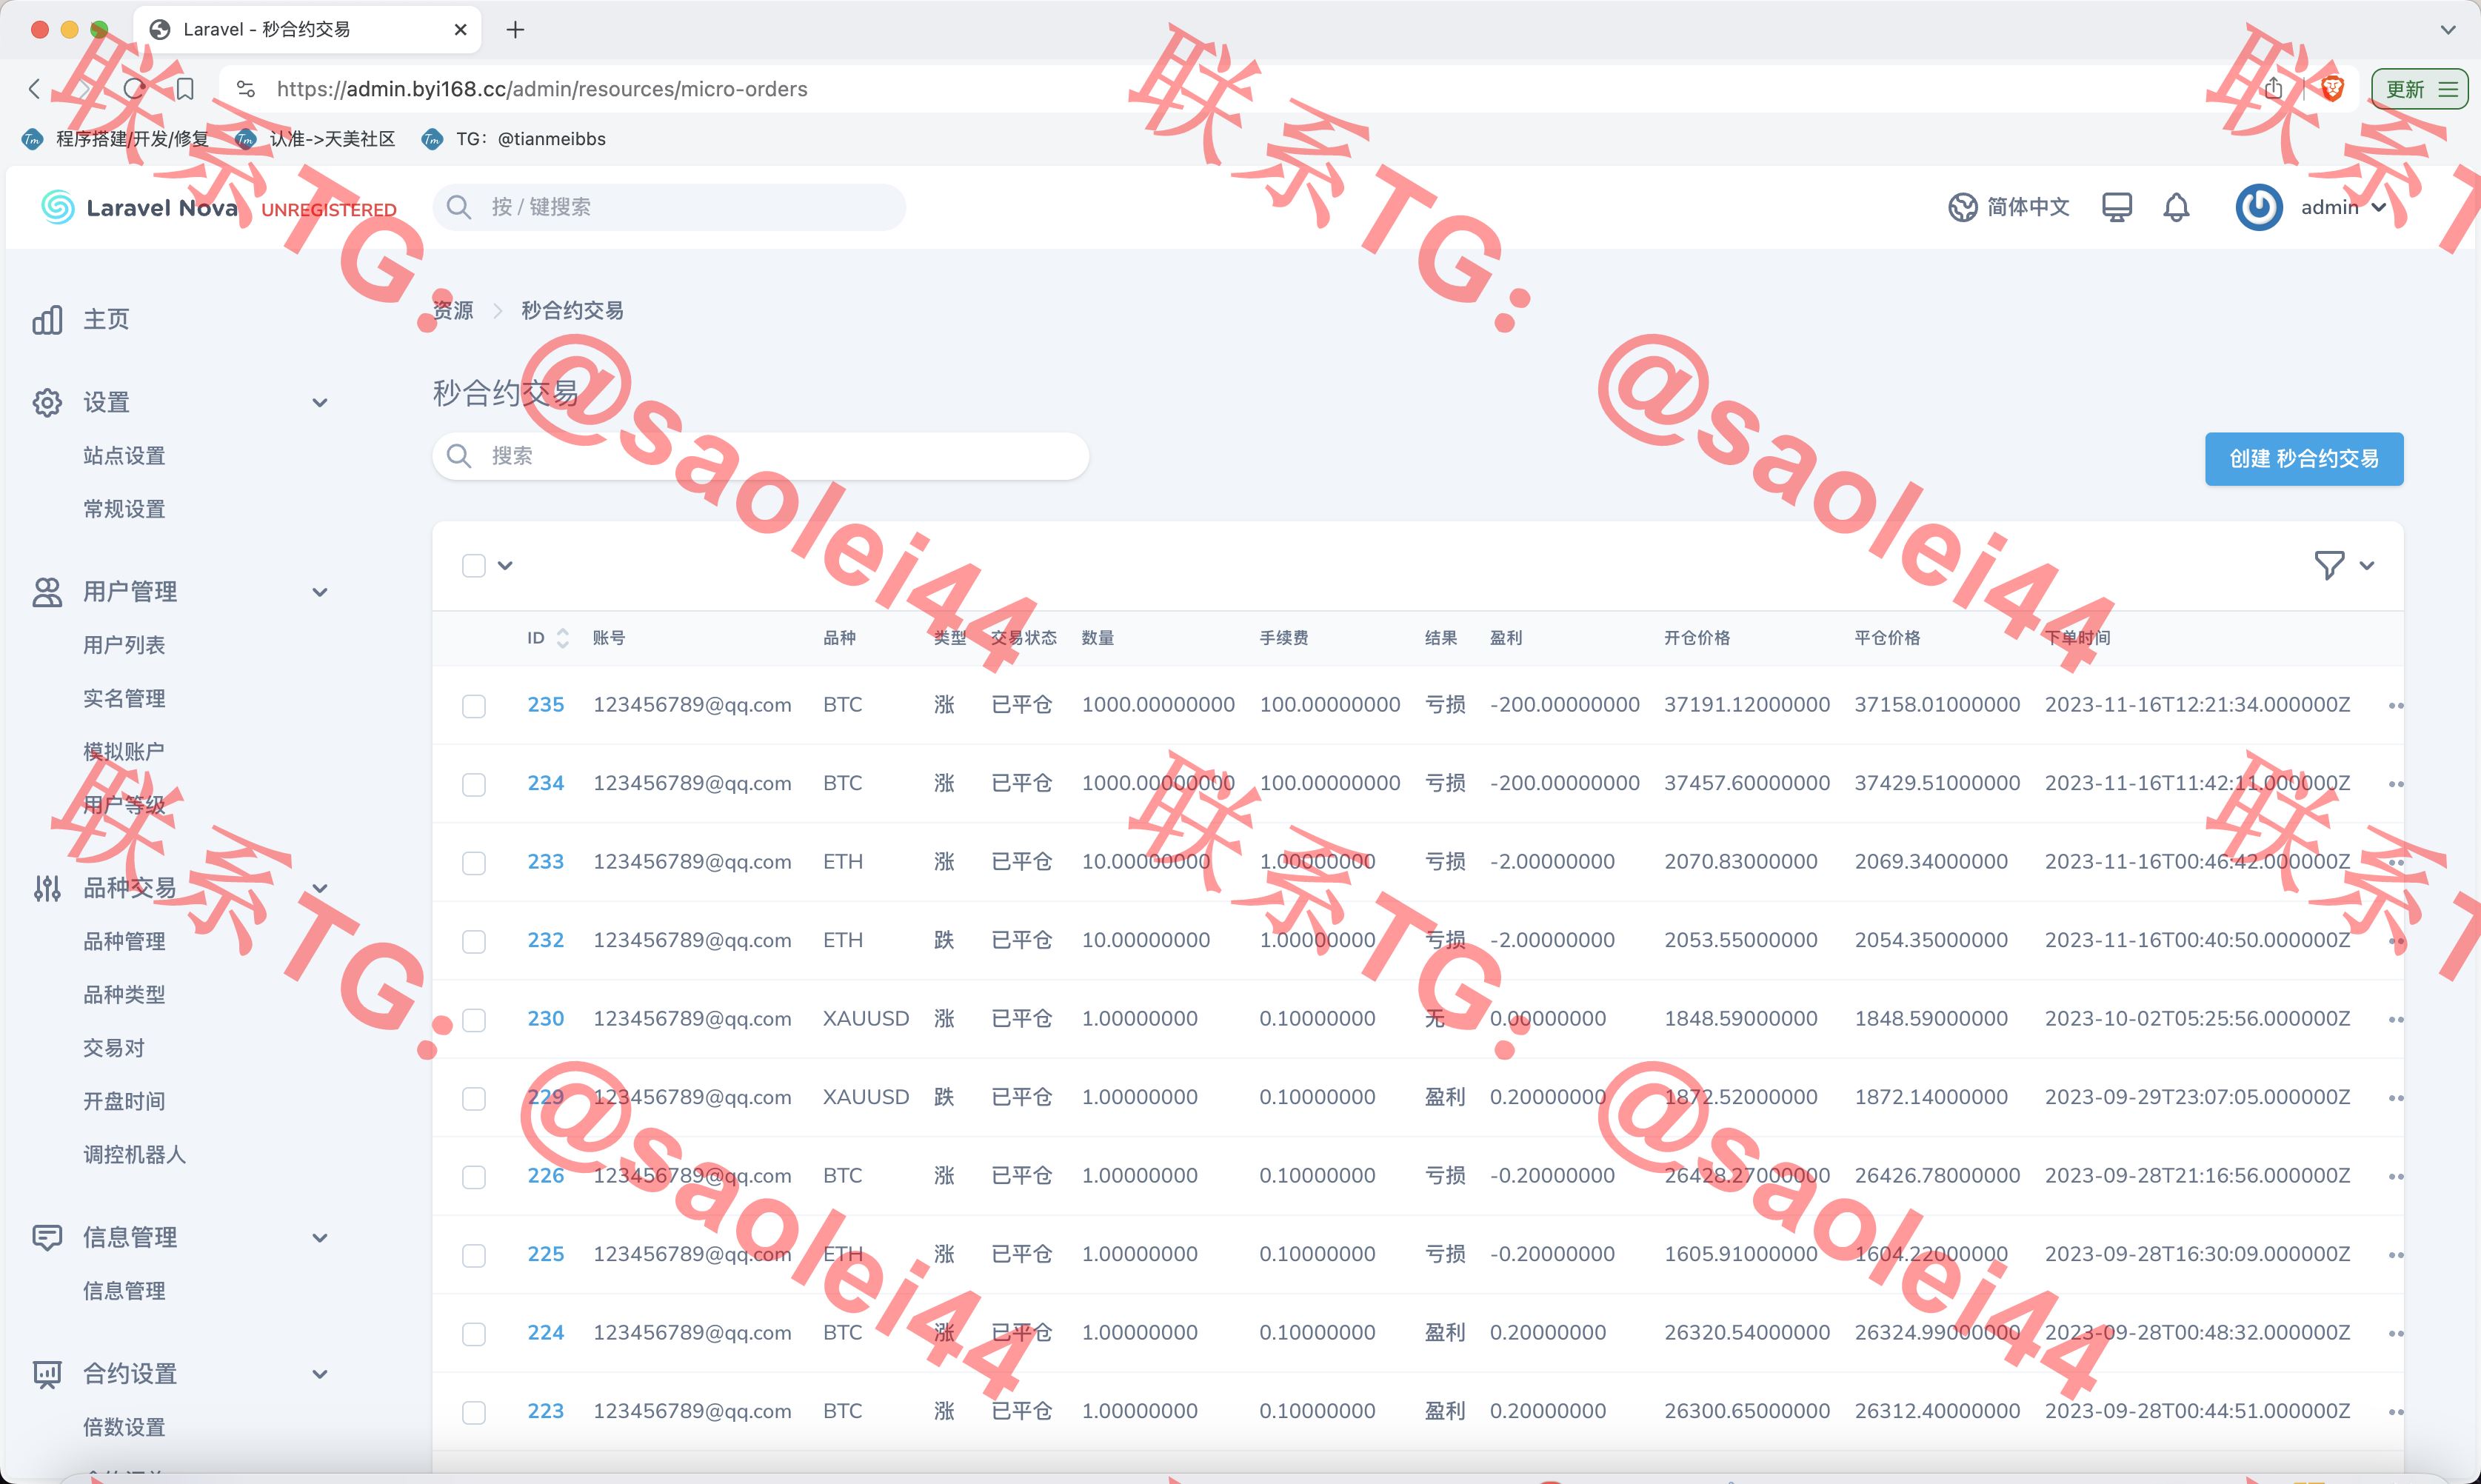Collapse the 信息管理 sidebar section
The height and width of the screenshot is (1484, 2481).
click(x=320, y=1238)
